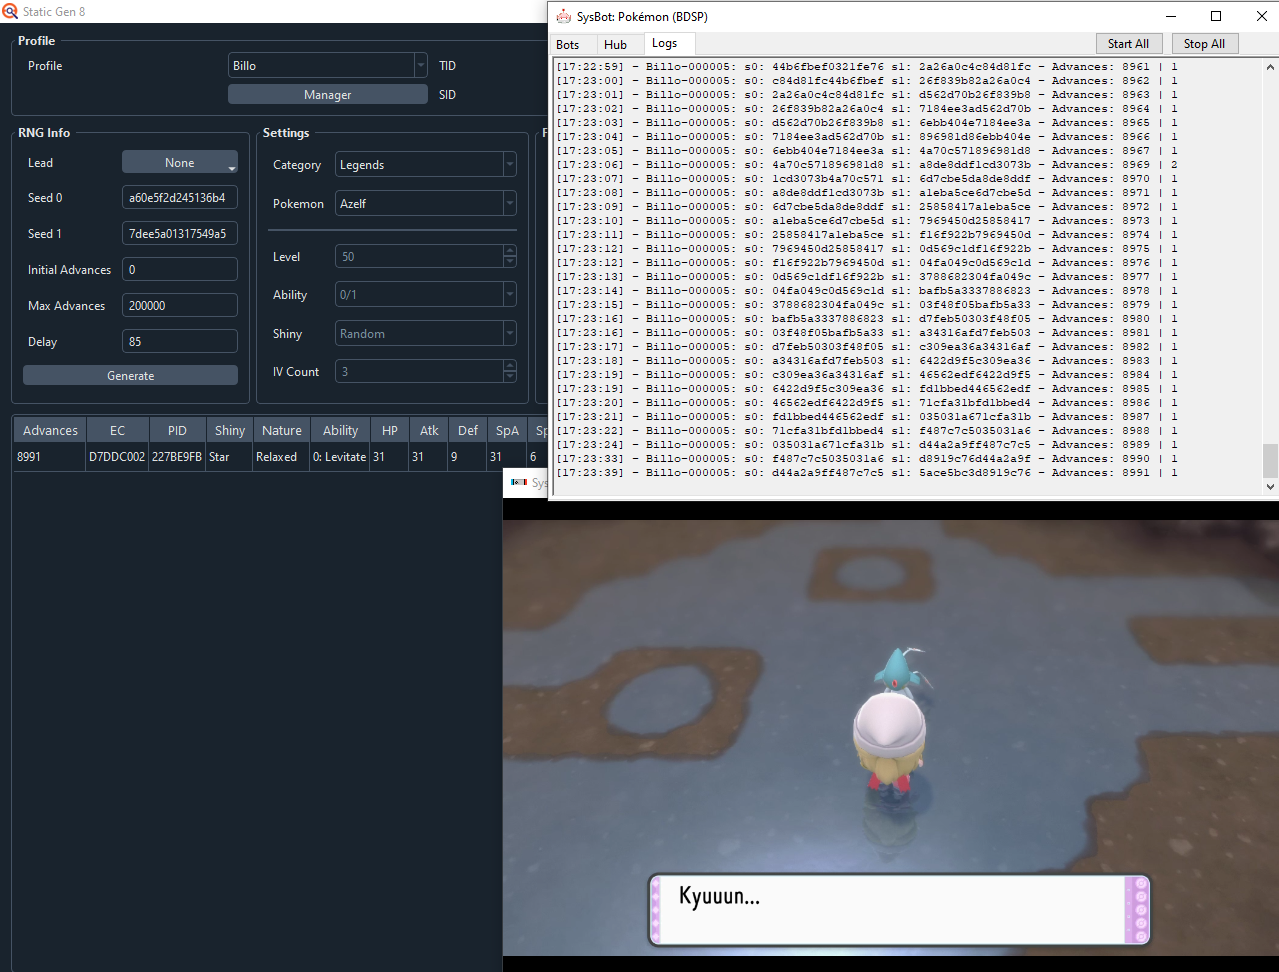Focus the Initial Advances field
The image size is (1279, 972).
click(x=180, y=270)
